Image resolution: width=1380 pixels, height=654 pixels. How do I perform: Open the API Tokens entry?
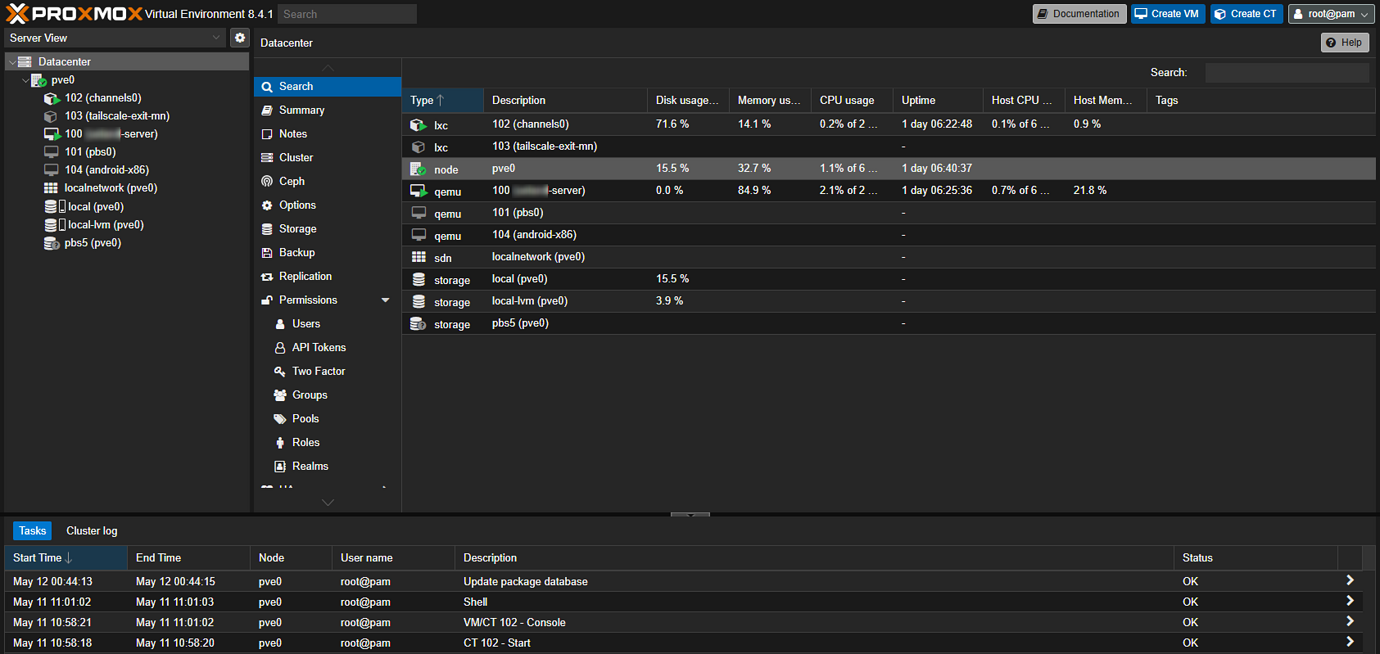coord(310,347)
